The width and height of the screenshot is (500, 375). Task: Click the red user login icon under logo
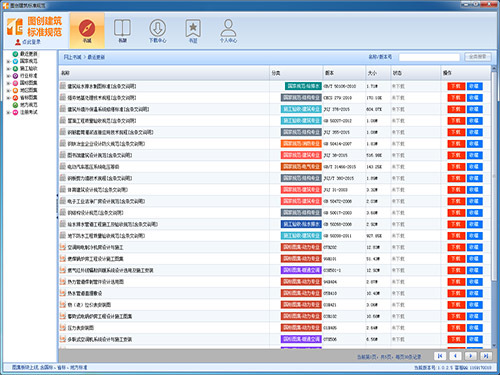[18, 42]
